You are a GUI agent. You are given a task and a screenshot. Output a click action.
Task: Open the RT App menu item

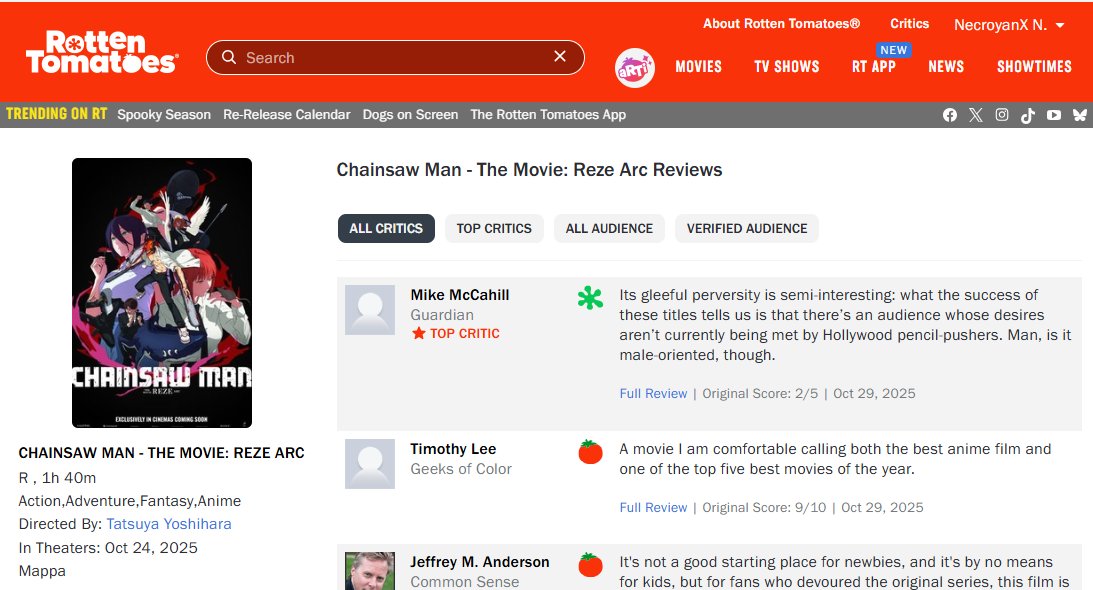[873, 67]
